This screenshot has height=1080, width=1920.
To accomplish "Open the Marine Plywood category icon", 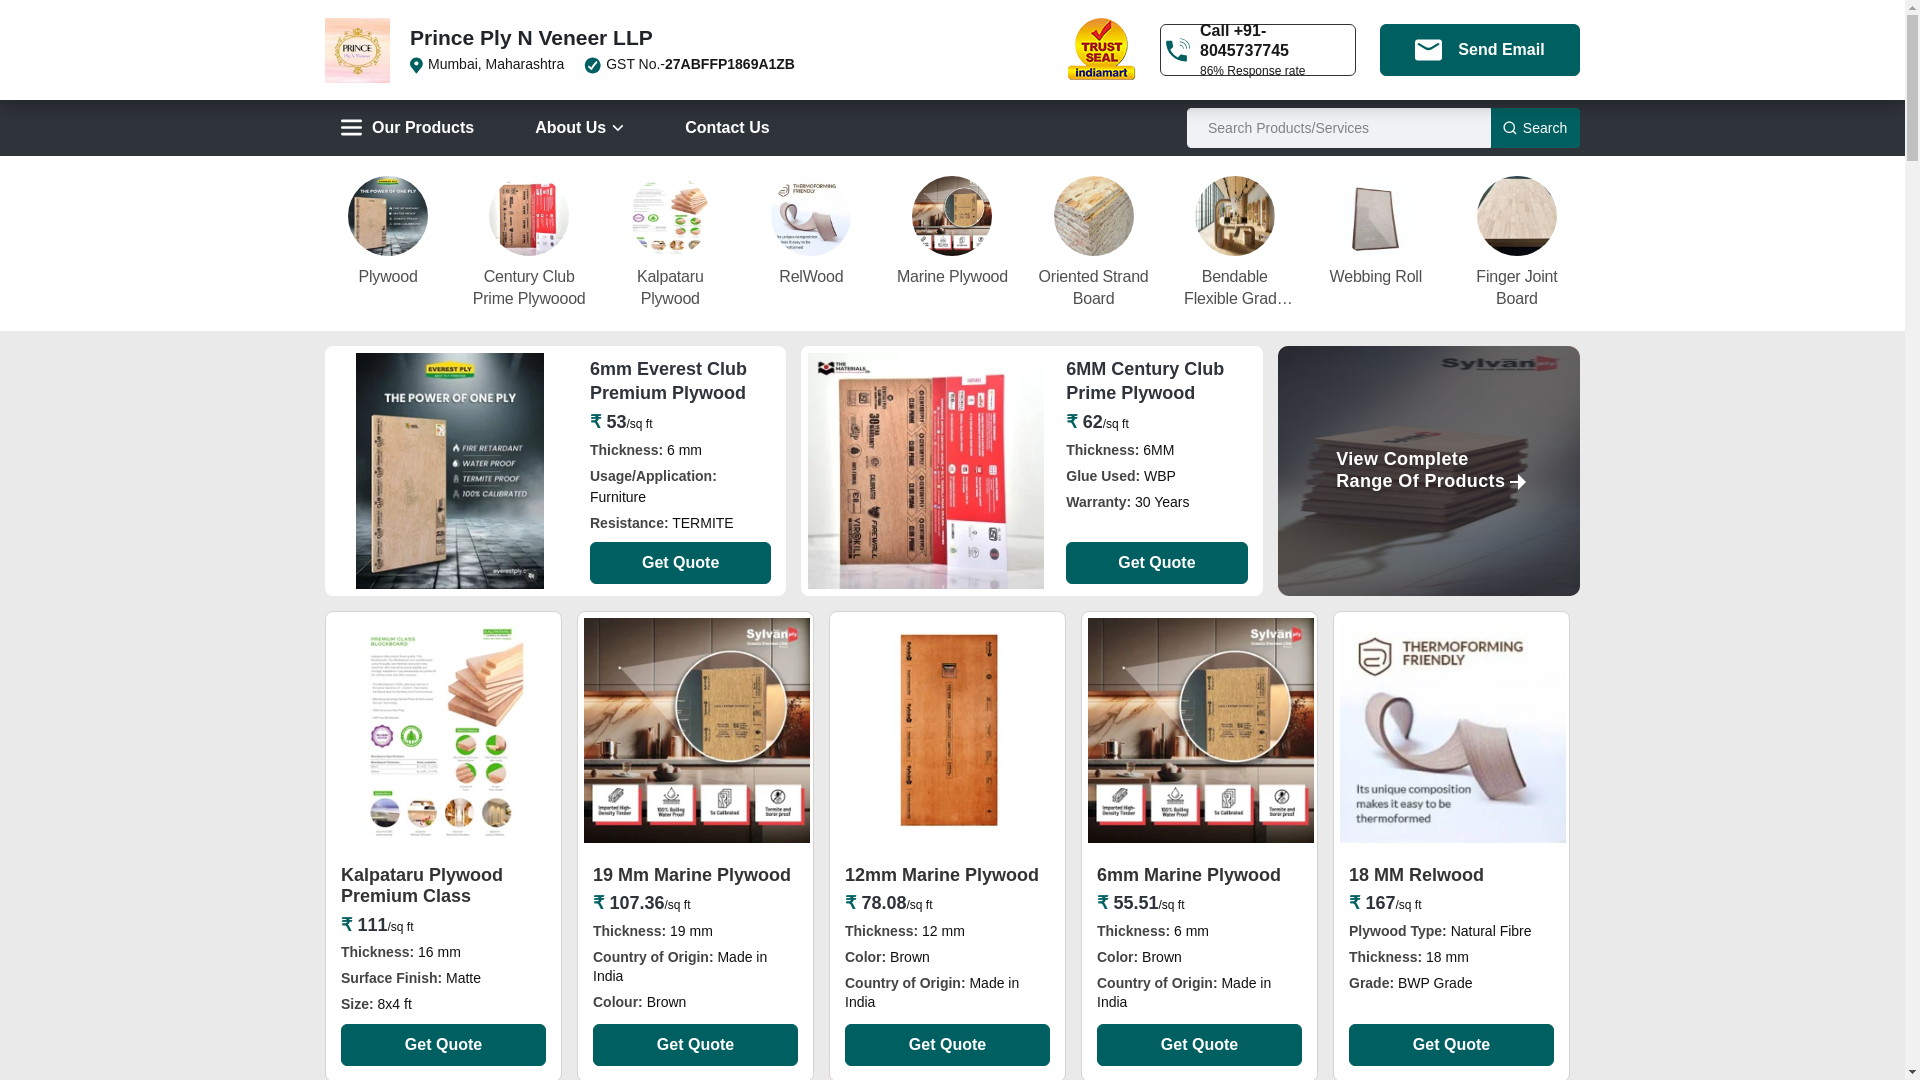I will click(x=952, y=216).
